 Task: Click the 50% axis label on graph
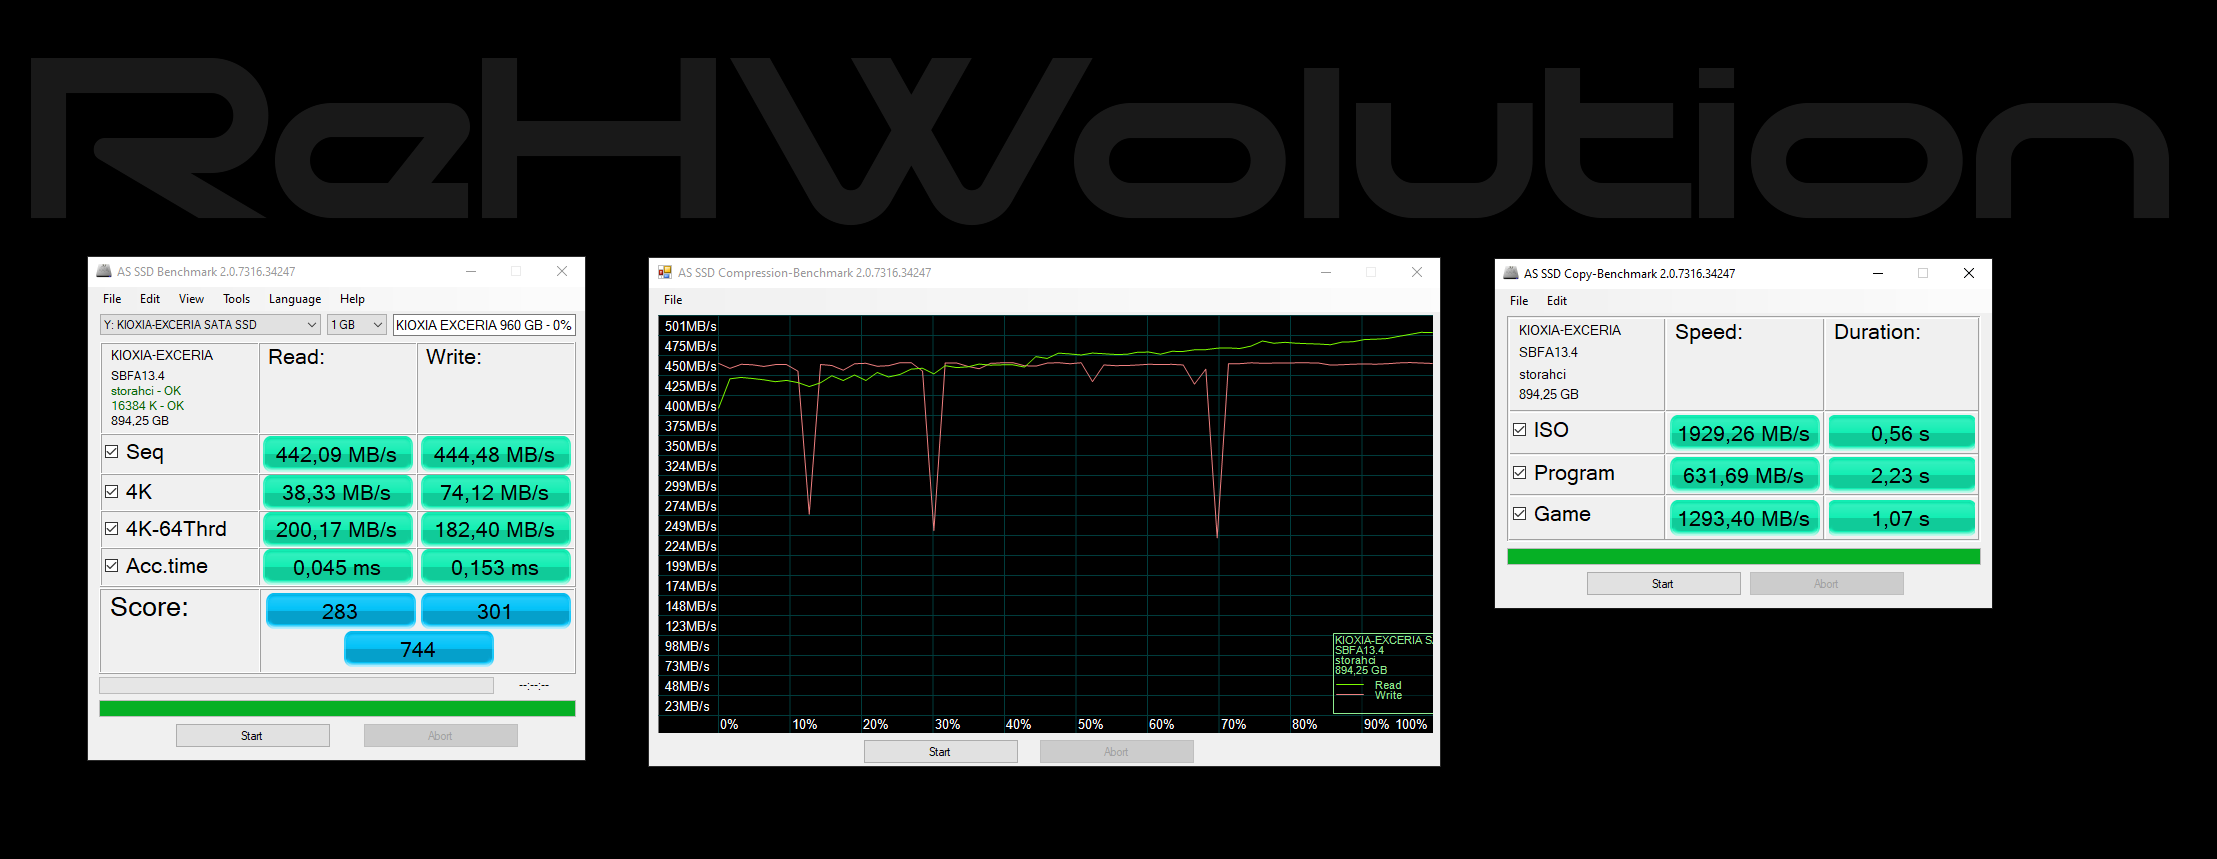1090,724
